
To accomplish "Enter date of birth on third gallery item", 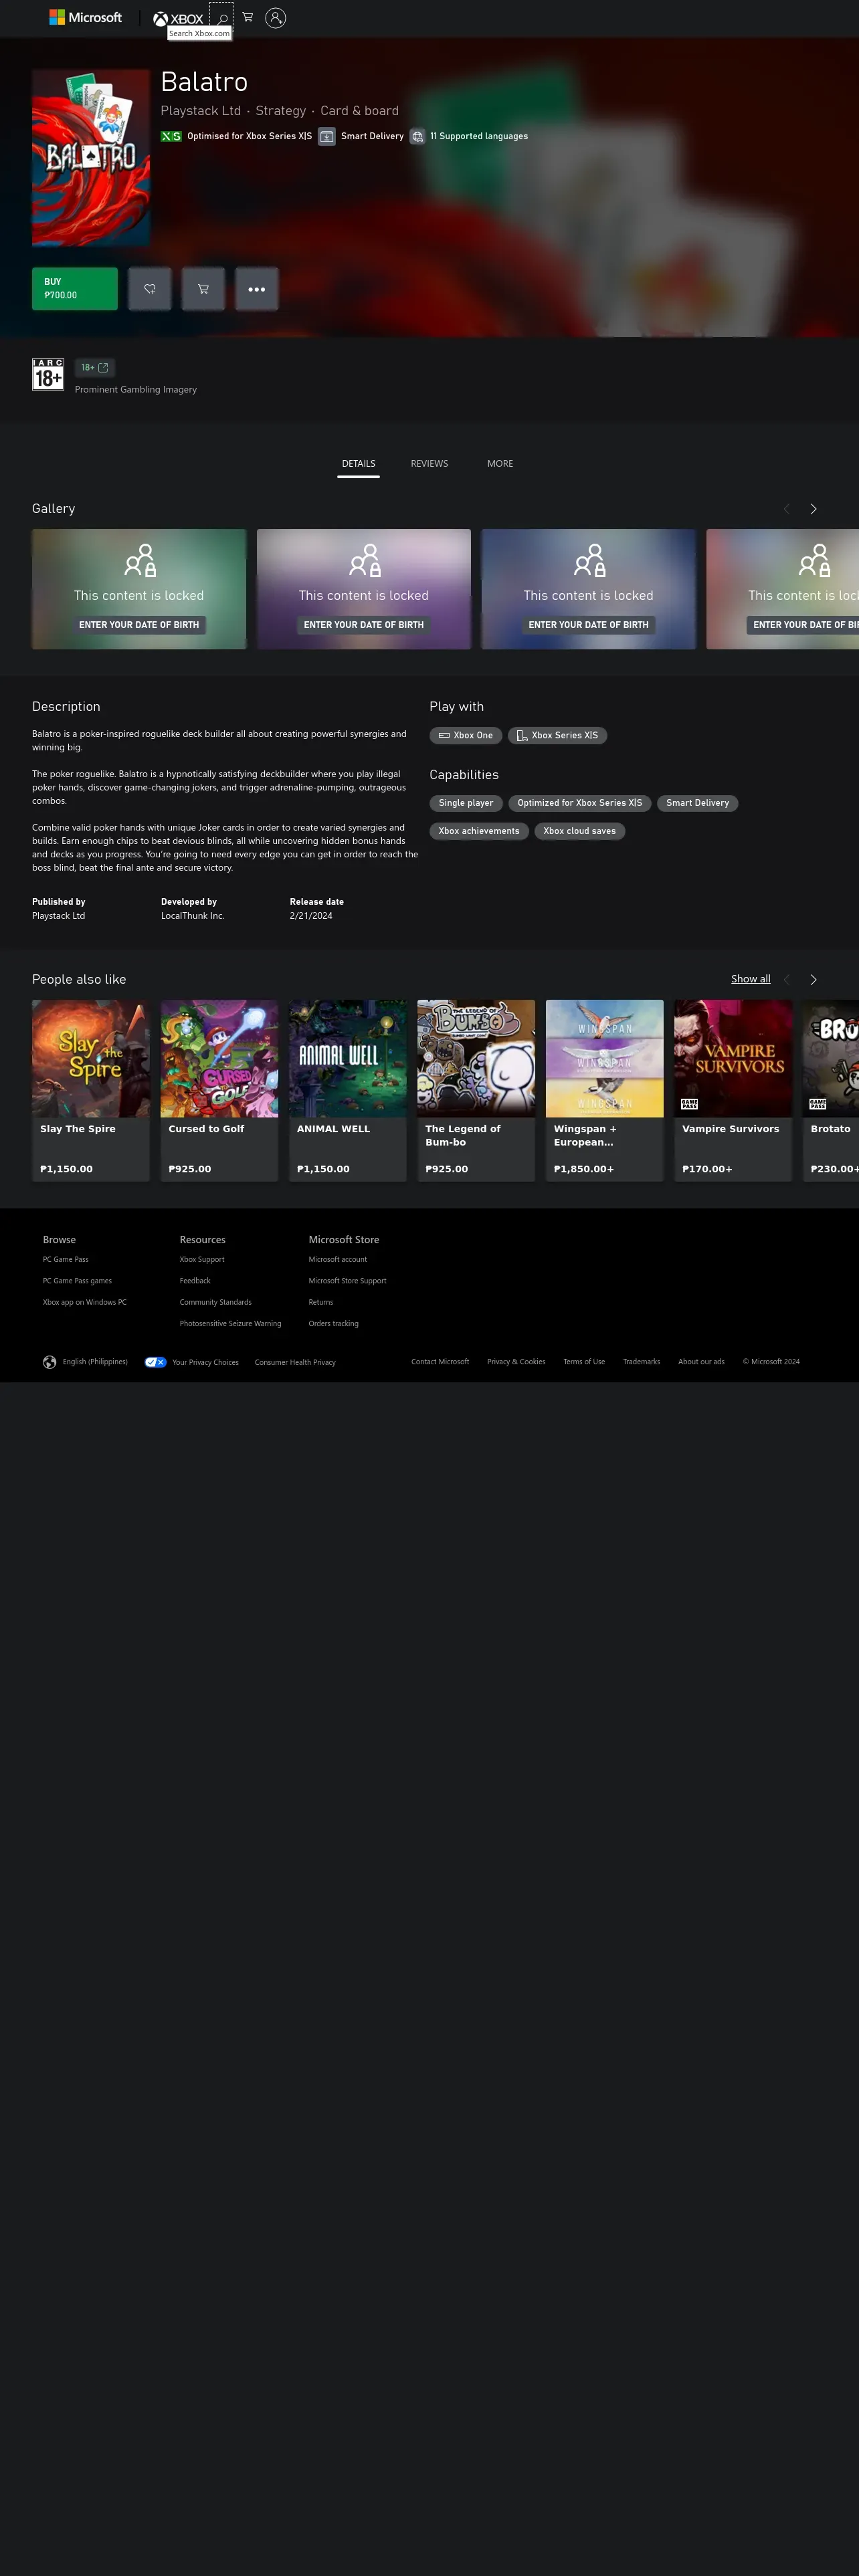I will [589, 625].
